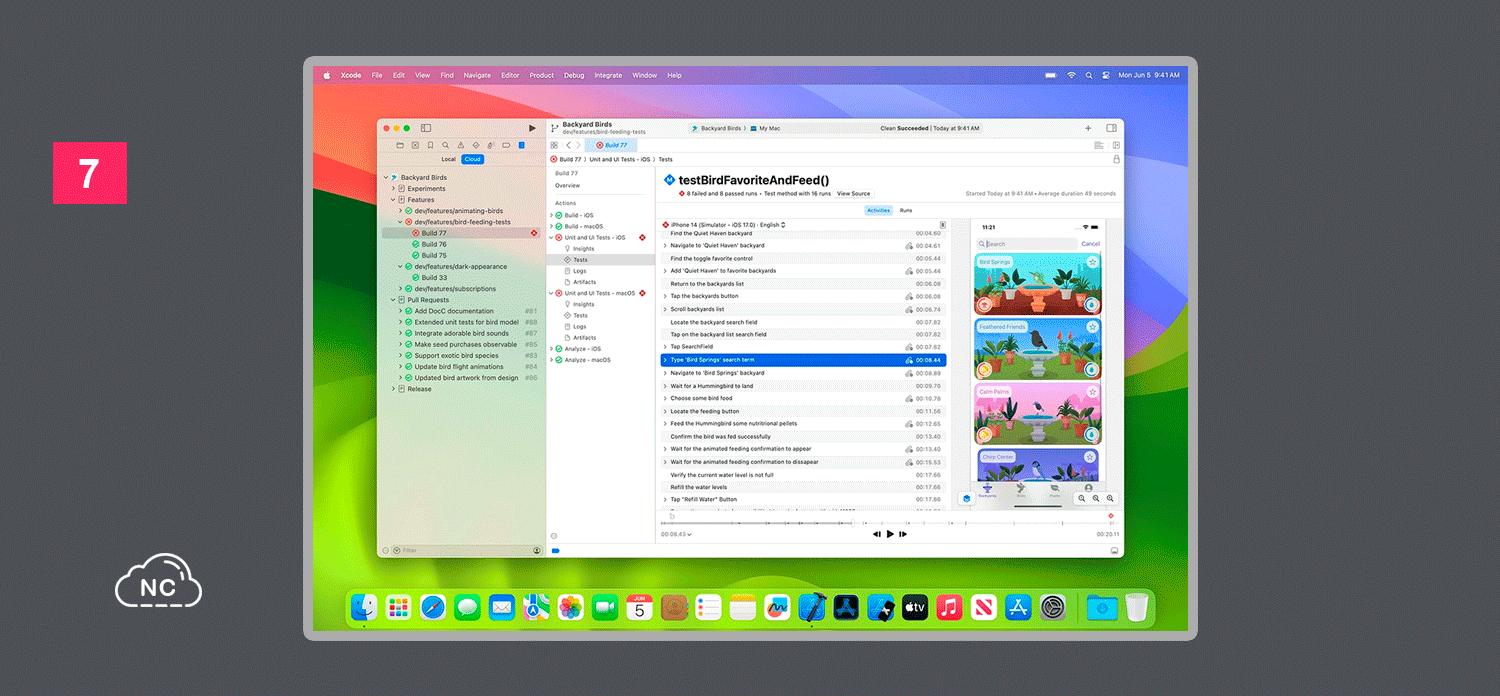Click the device icon in iPhone 14 row
1500x696 pixels.
[942, 225]
